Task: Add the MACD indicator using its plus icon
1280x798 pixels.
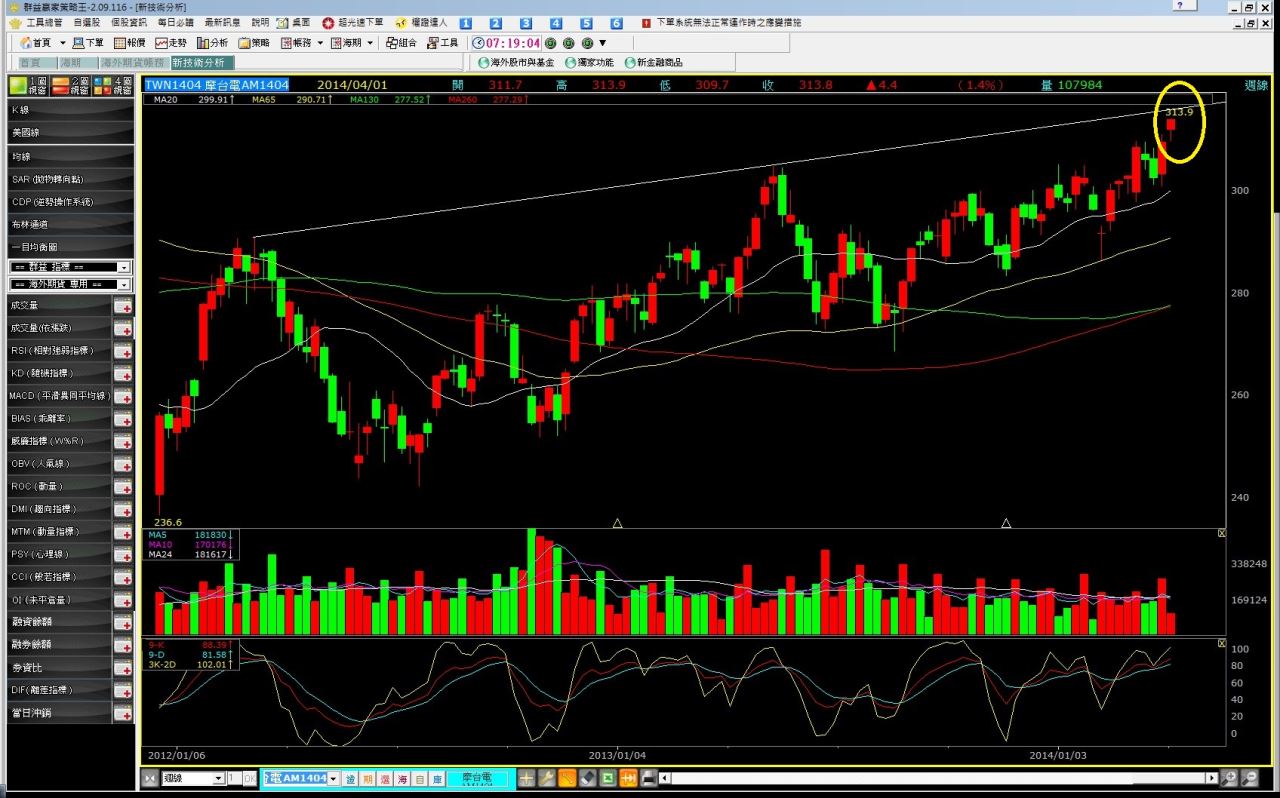Action: 123,396
